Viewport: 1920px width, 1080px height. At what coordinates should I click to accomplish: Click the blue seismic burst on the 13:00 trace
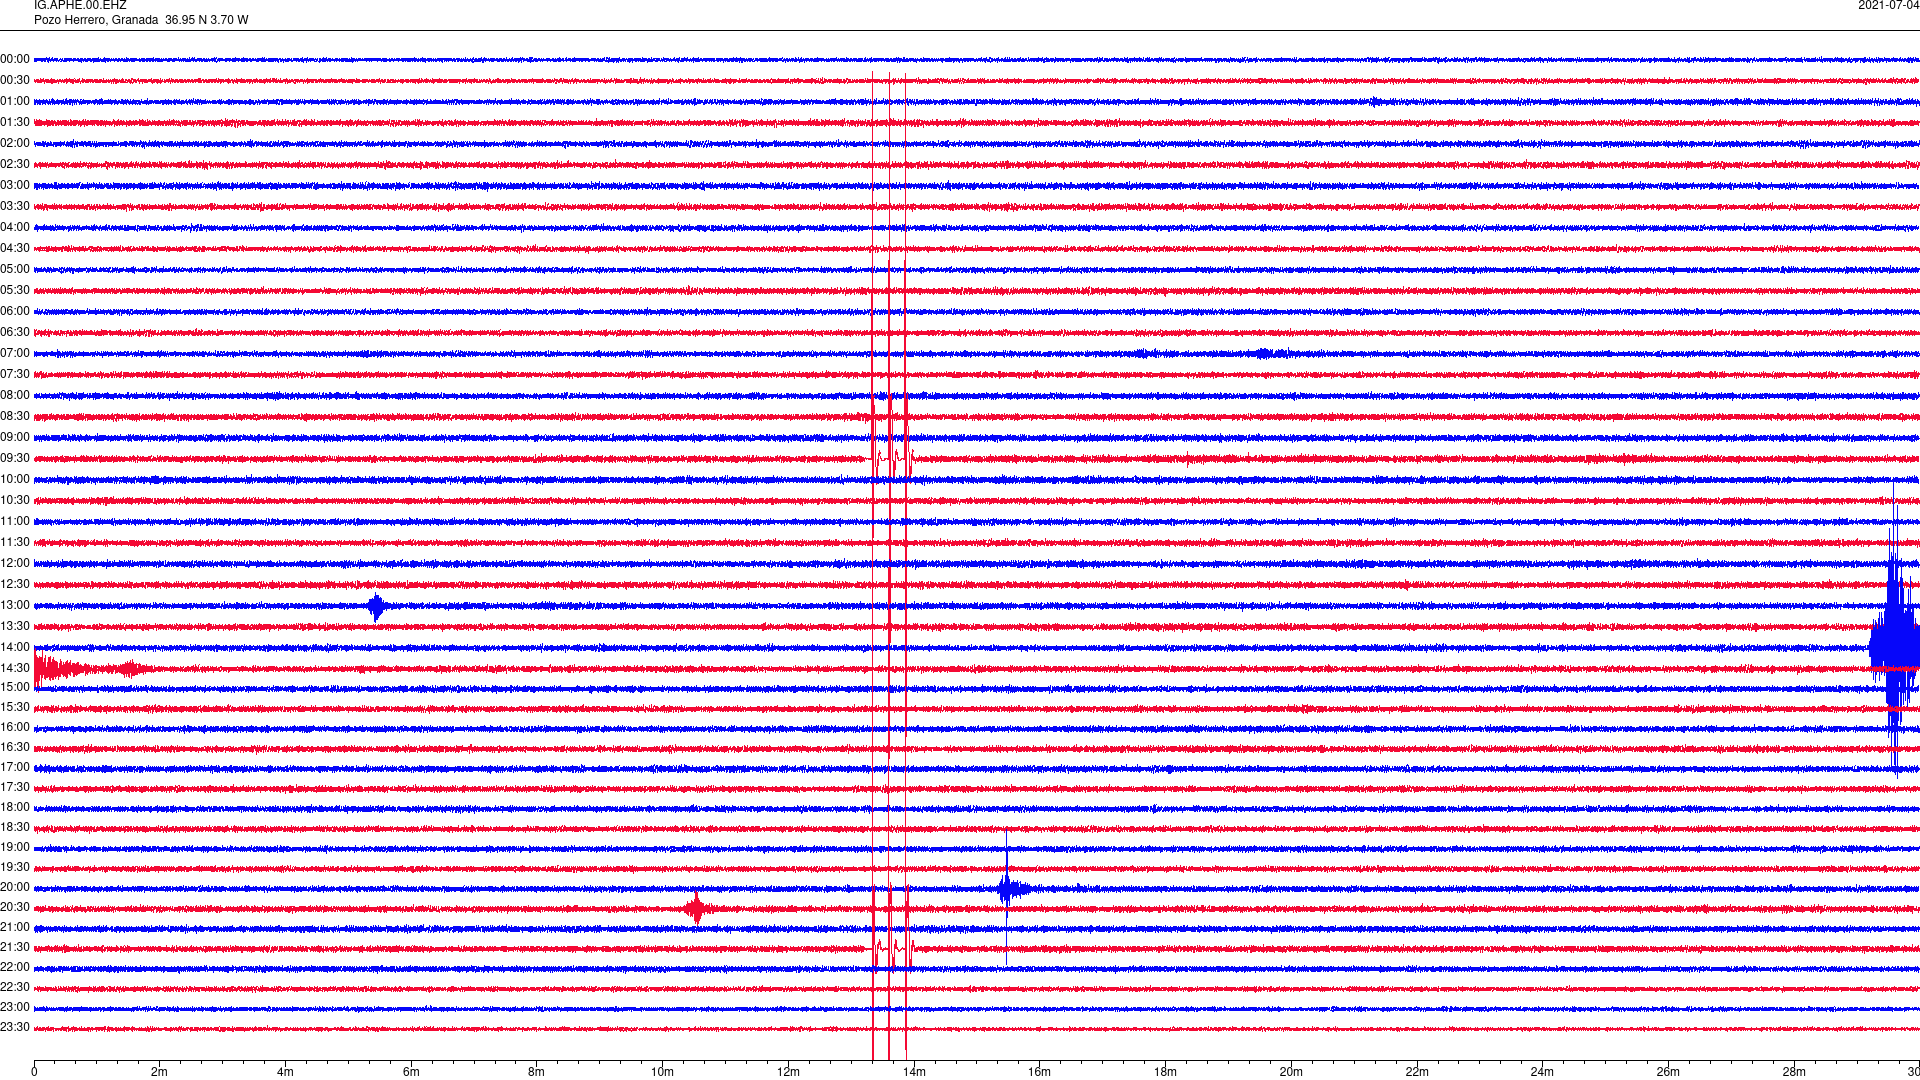[x=376, y=606]
